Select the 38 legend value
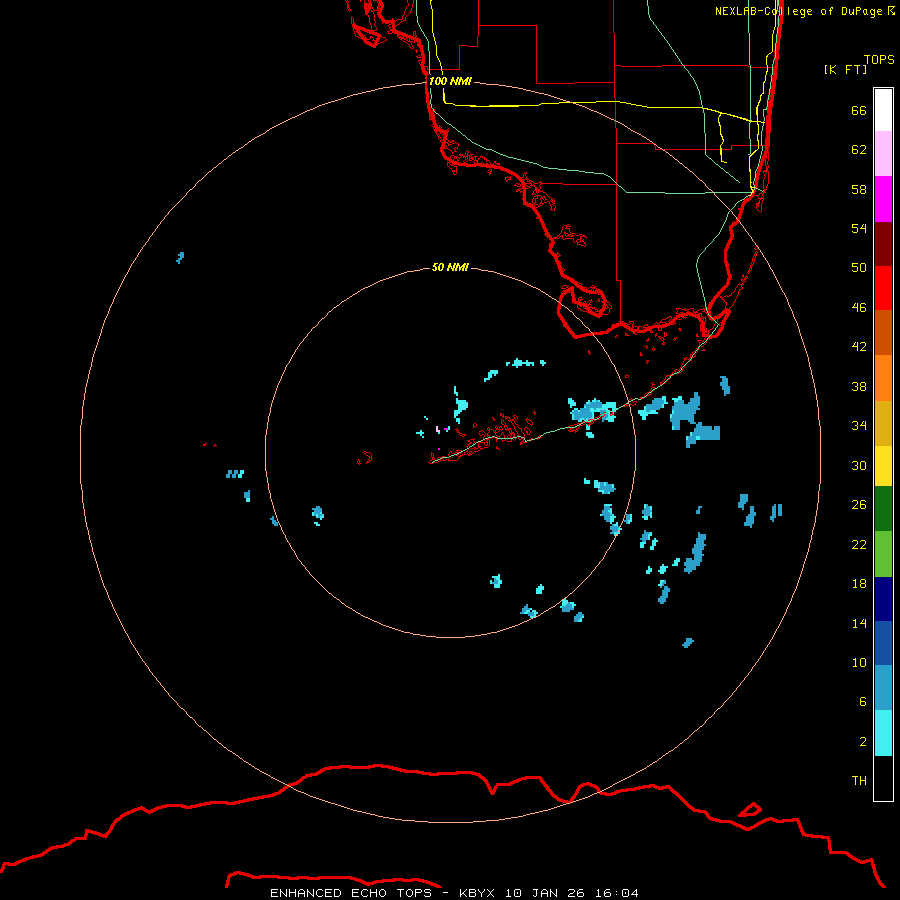 tap(859, 386)
